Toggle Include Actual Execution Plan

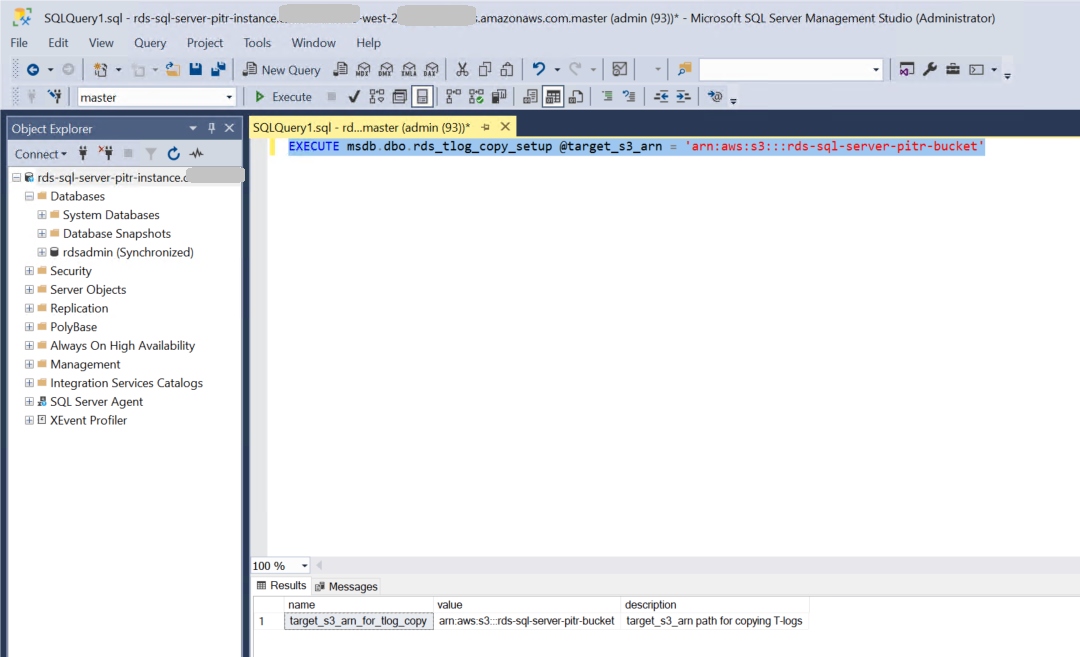pyautogui.click(x=451, y=96)
